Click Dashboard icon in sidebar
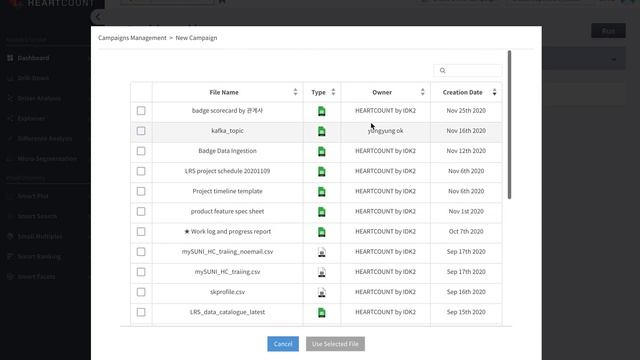 point(10,58)
